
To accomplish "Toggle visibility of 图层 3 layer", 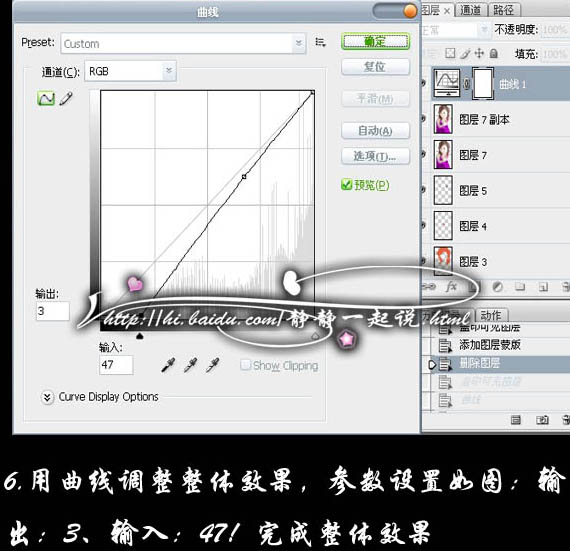I will (x=424, y=261).
